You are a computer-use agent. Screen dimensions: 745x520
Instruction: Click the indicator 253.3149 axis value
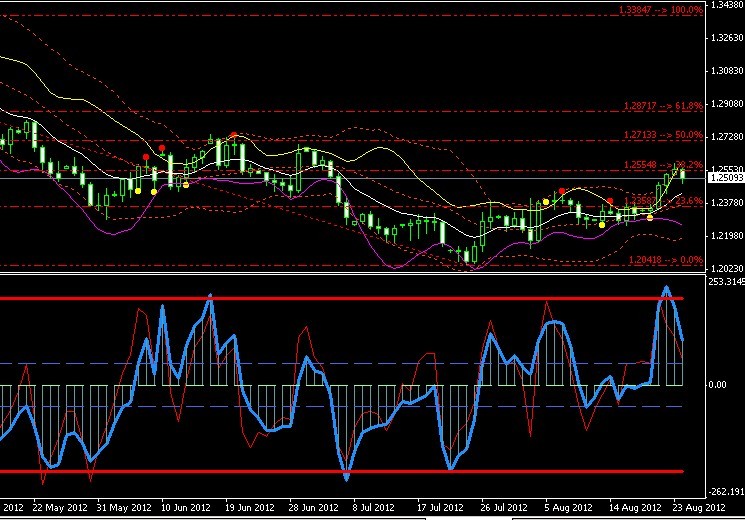[x=726, y=282]
